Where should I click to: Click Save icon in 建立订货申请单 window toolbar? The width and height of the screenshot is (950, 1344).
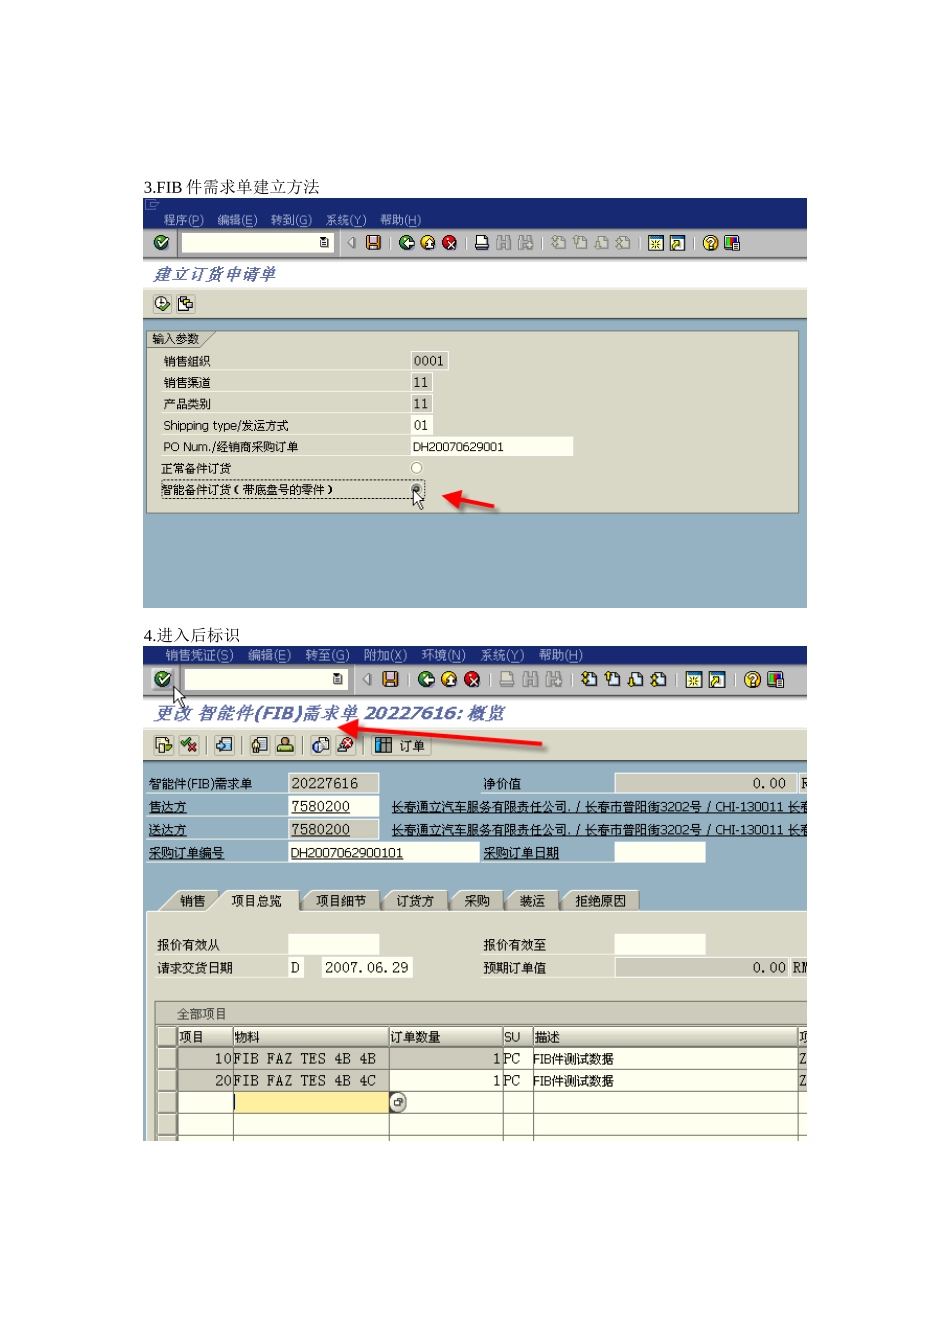(x=373, y=243)
